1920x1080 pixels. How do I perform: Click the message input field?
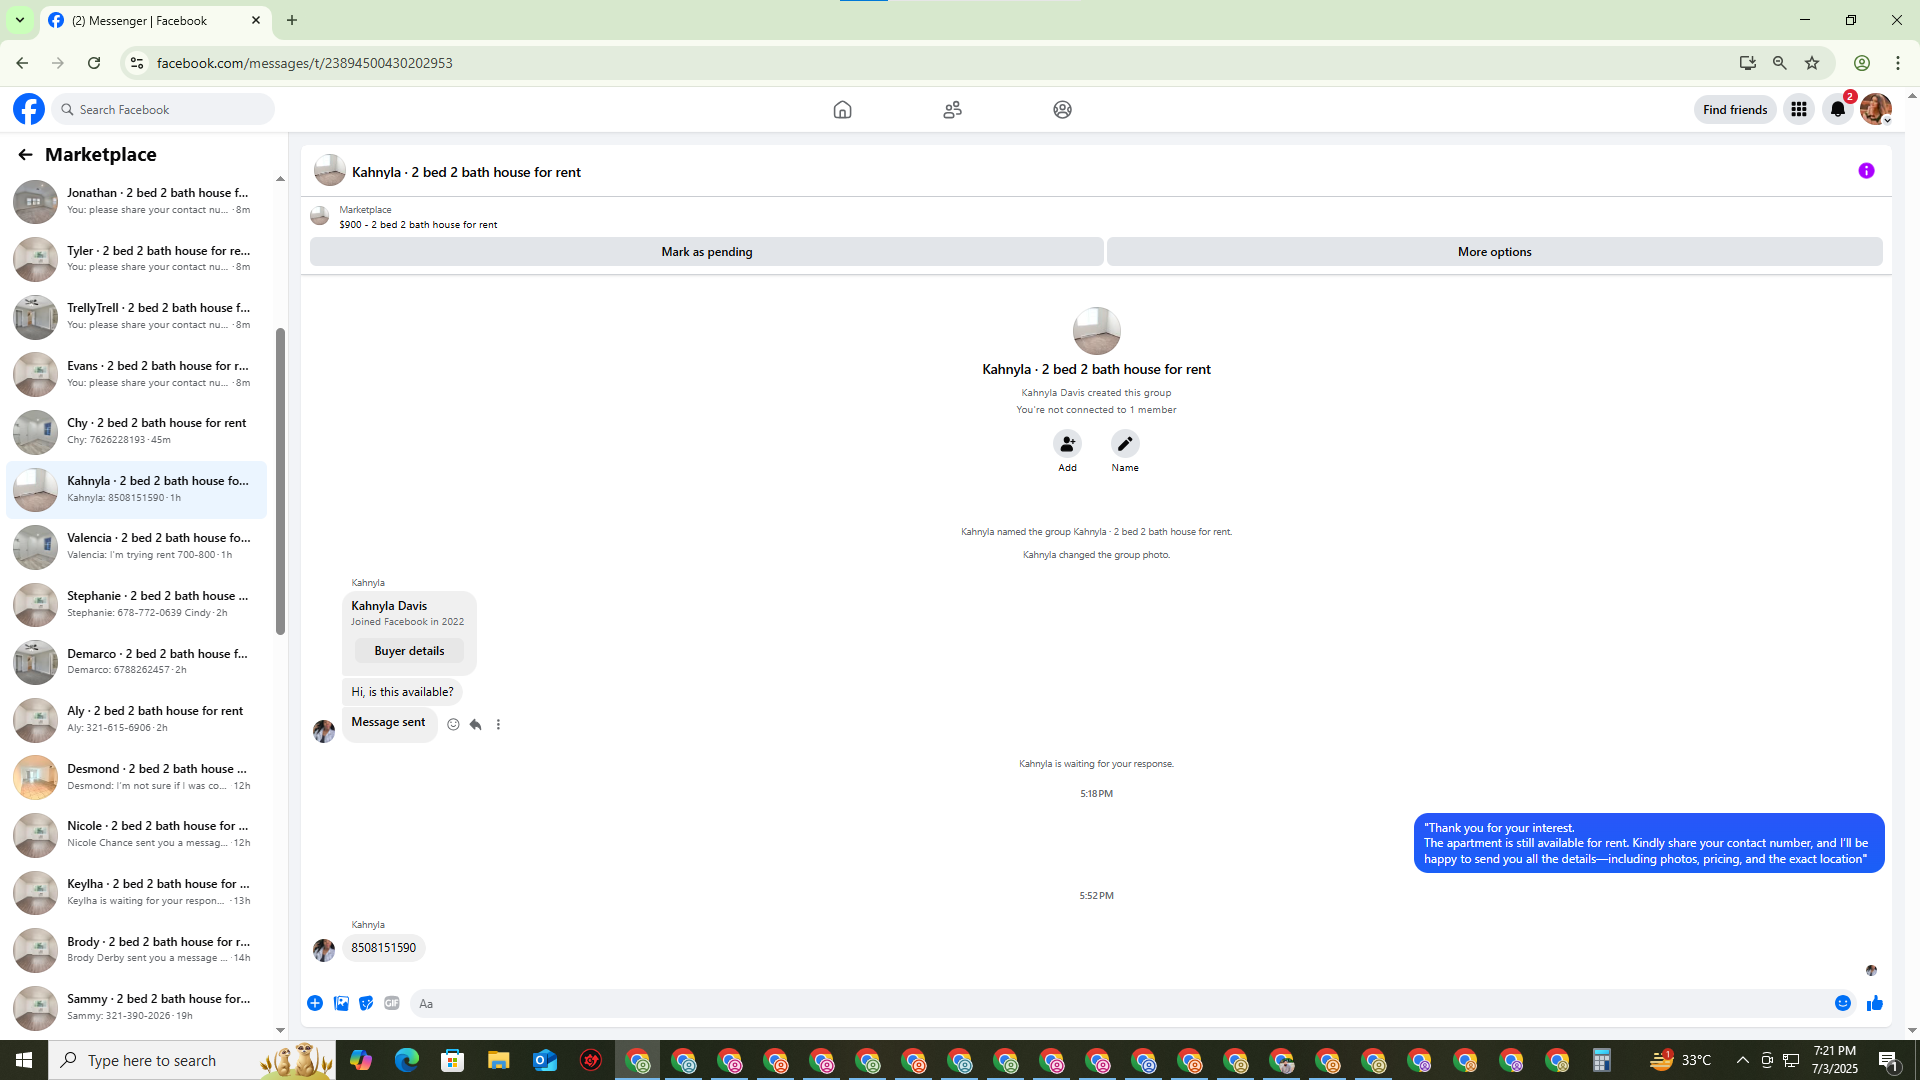click(x=1120, y=1003)
